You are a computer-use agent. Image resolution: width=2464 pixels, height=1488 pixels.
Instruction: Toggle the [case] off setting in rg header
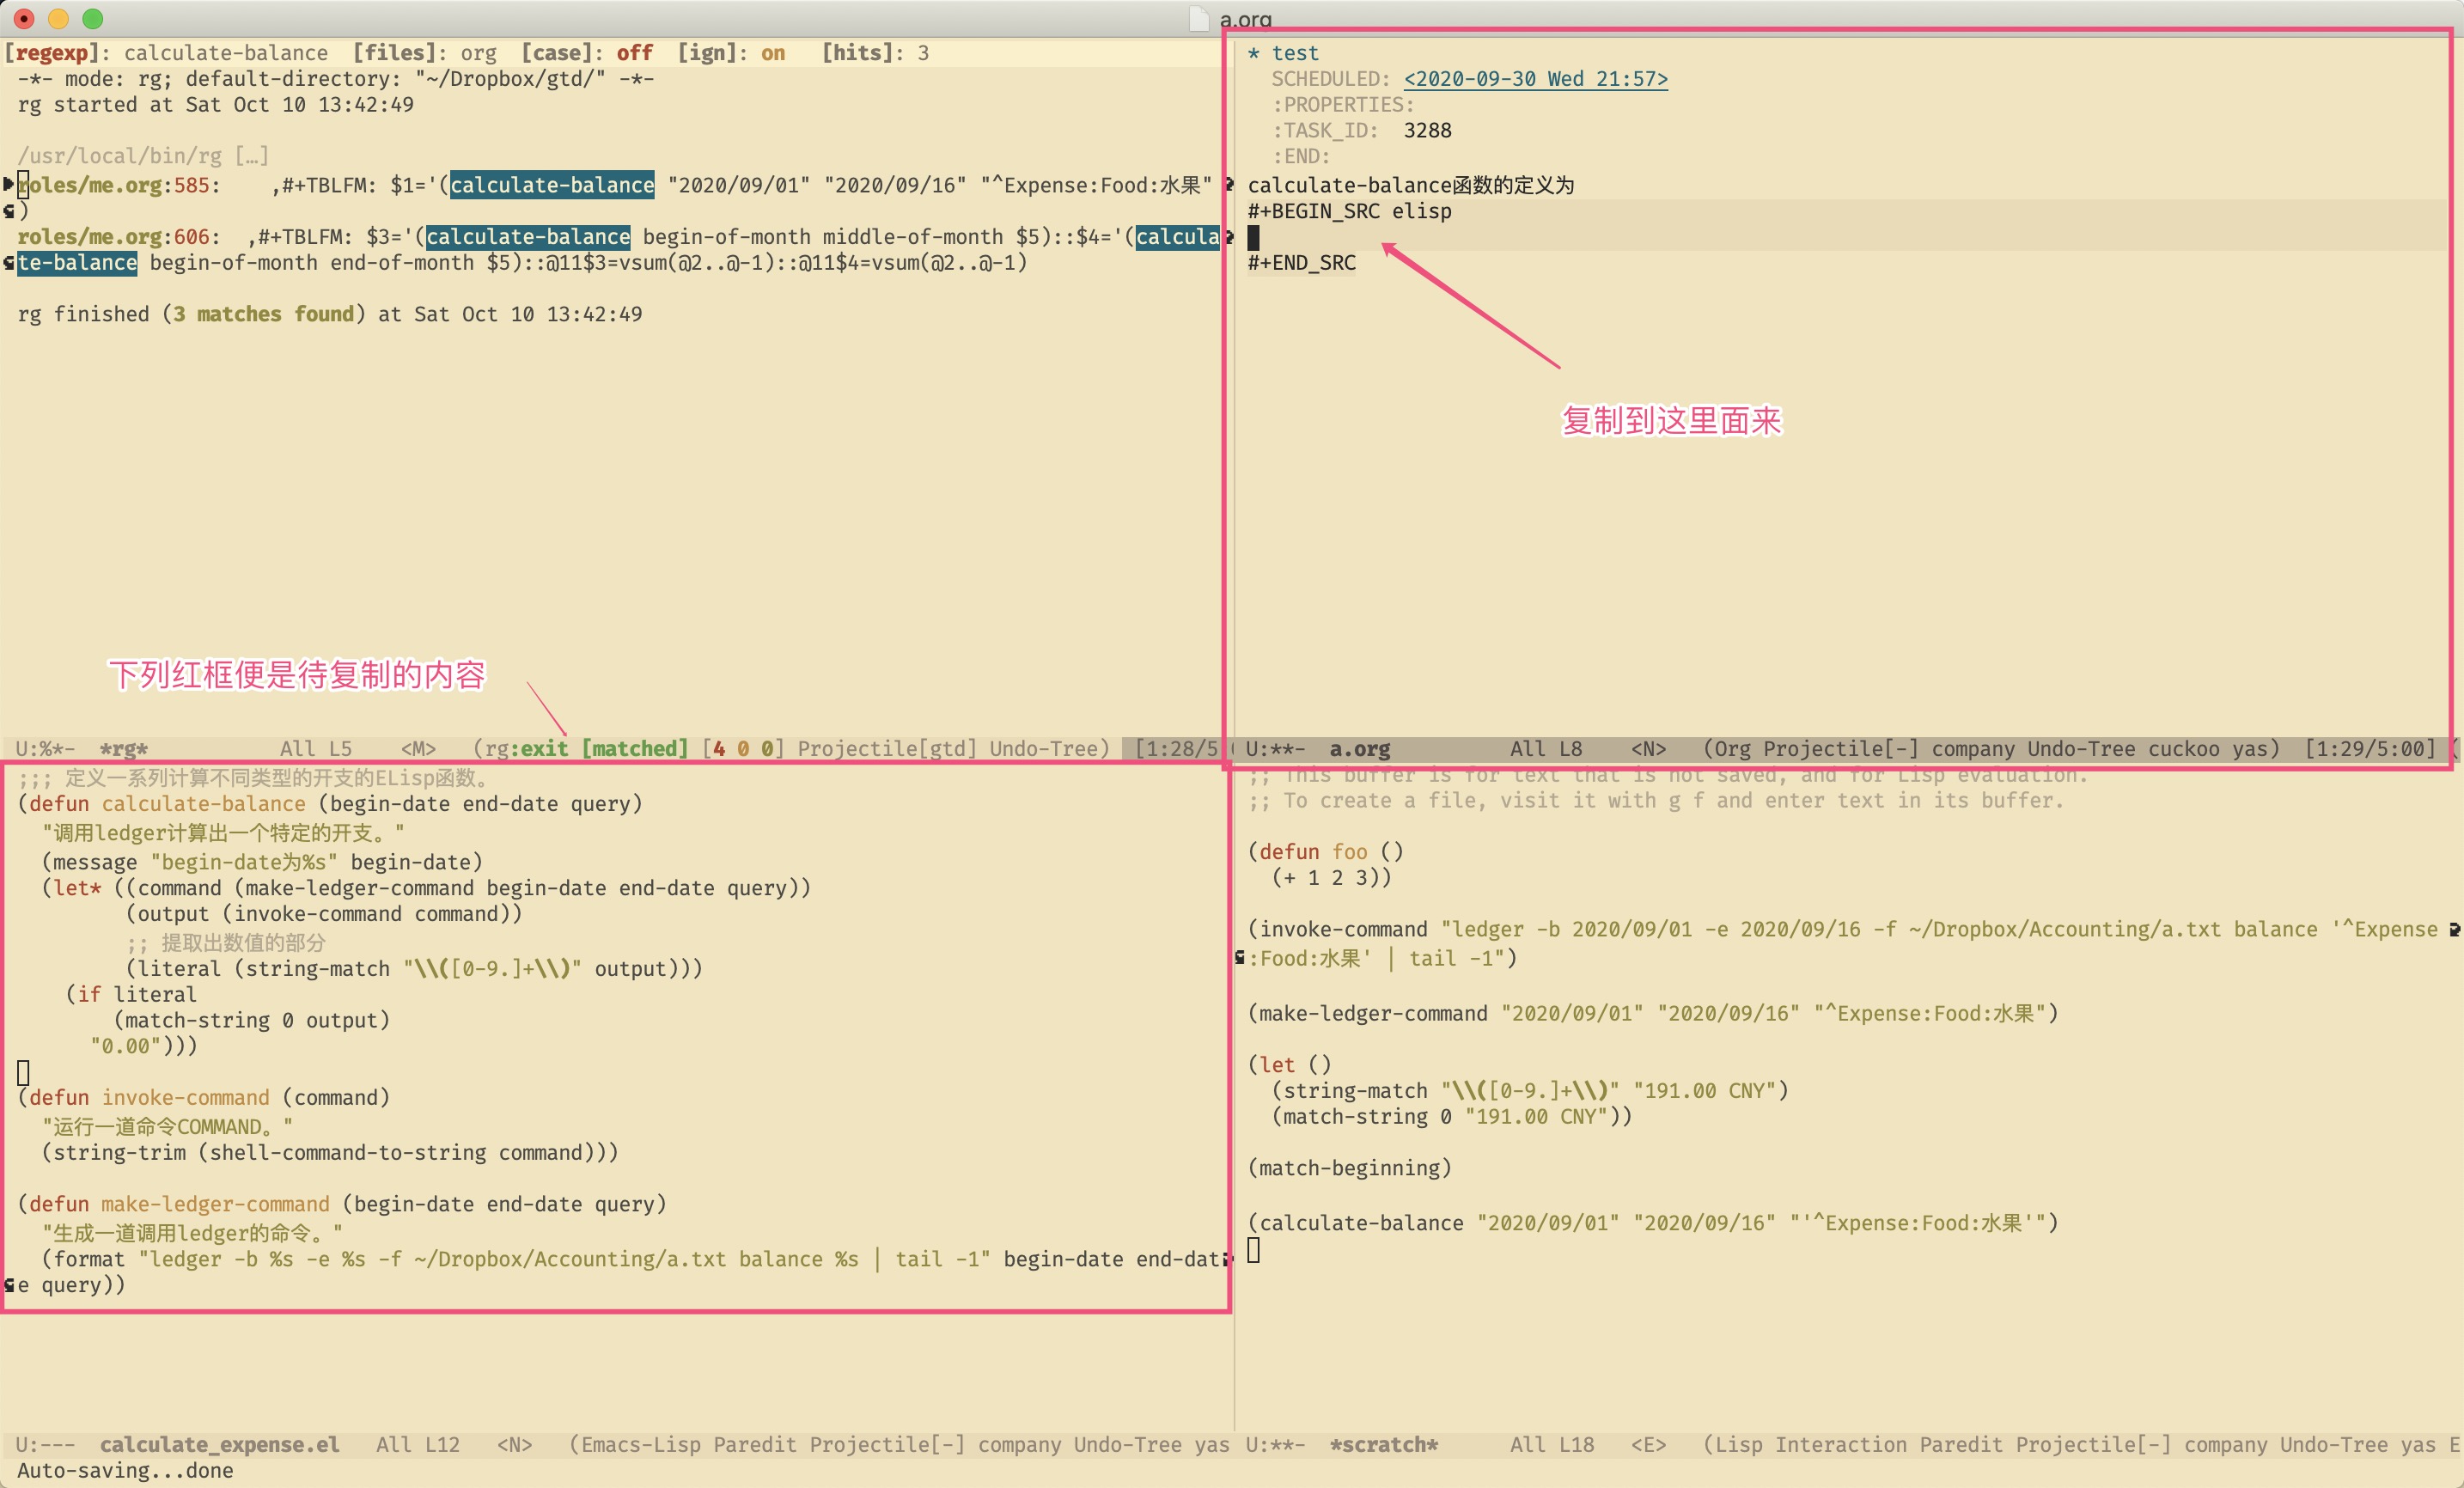[634, 53]
